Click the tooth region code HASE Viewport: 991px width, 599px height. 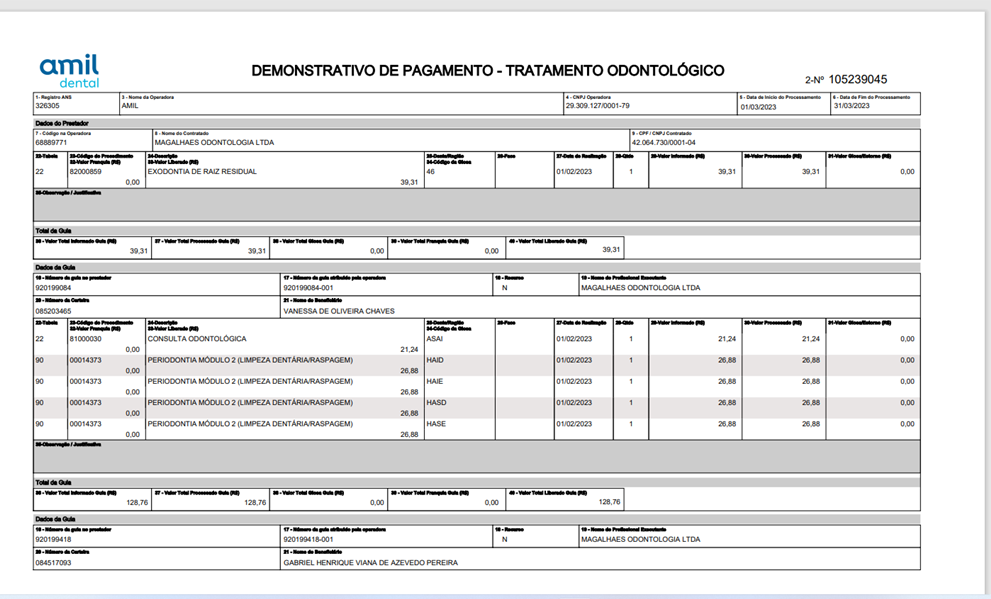(436, 424)
